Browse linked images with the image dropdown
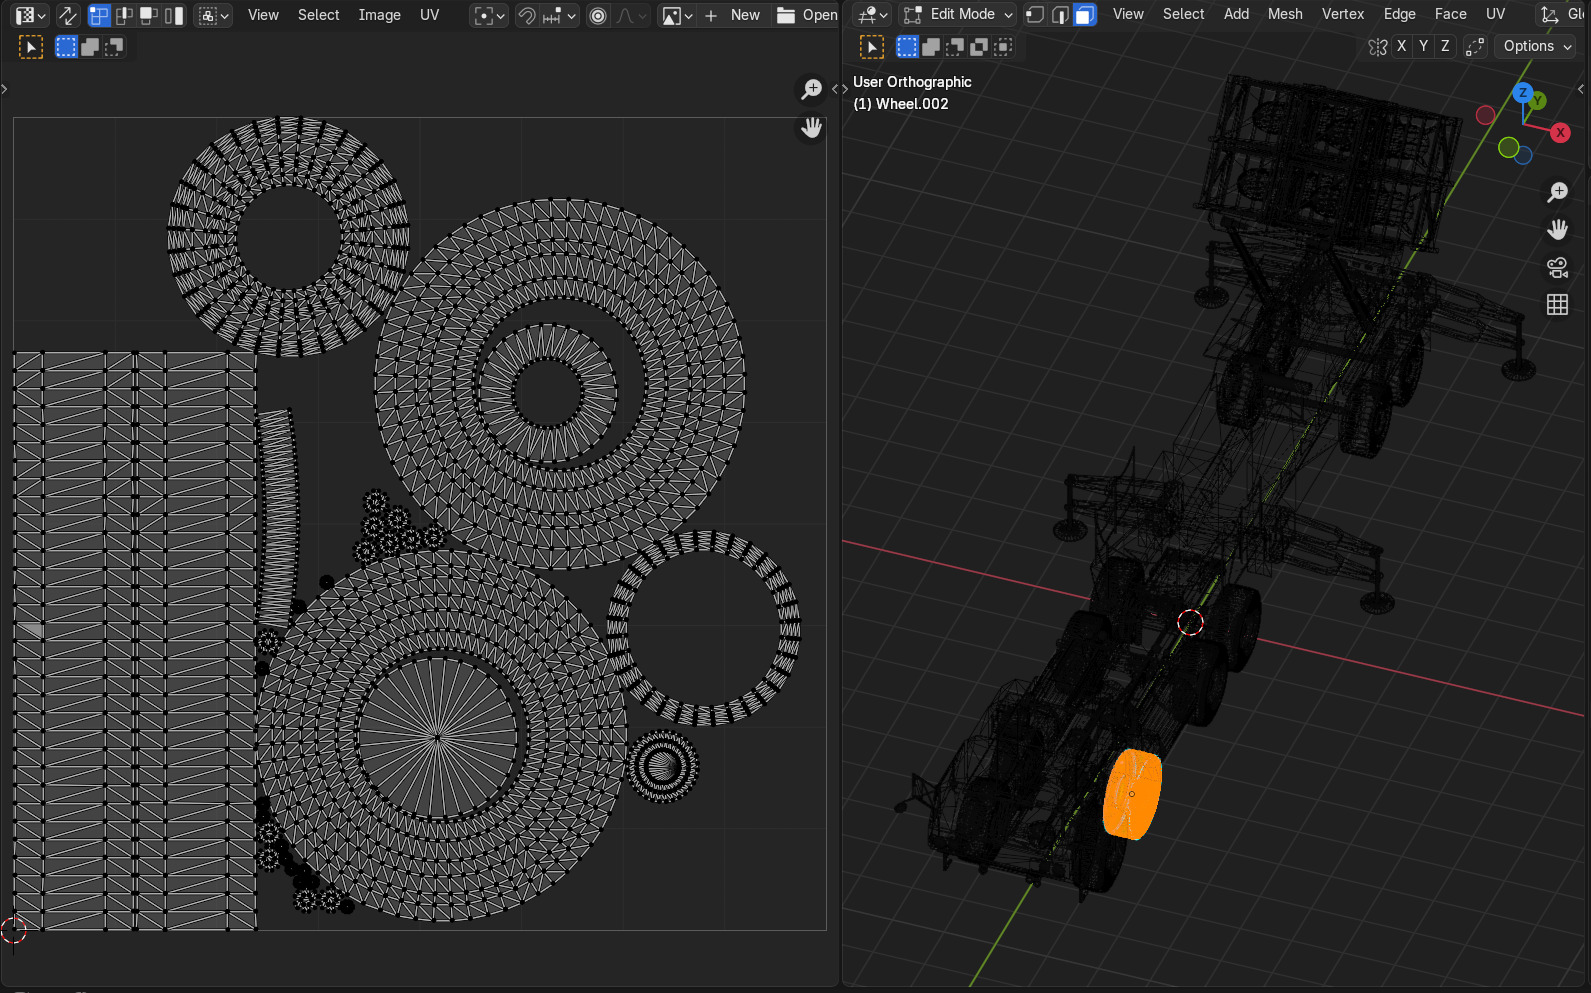Image resolution: width=1591 pixels, height=993 pixels. tap(677, 15)
